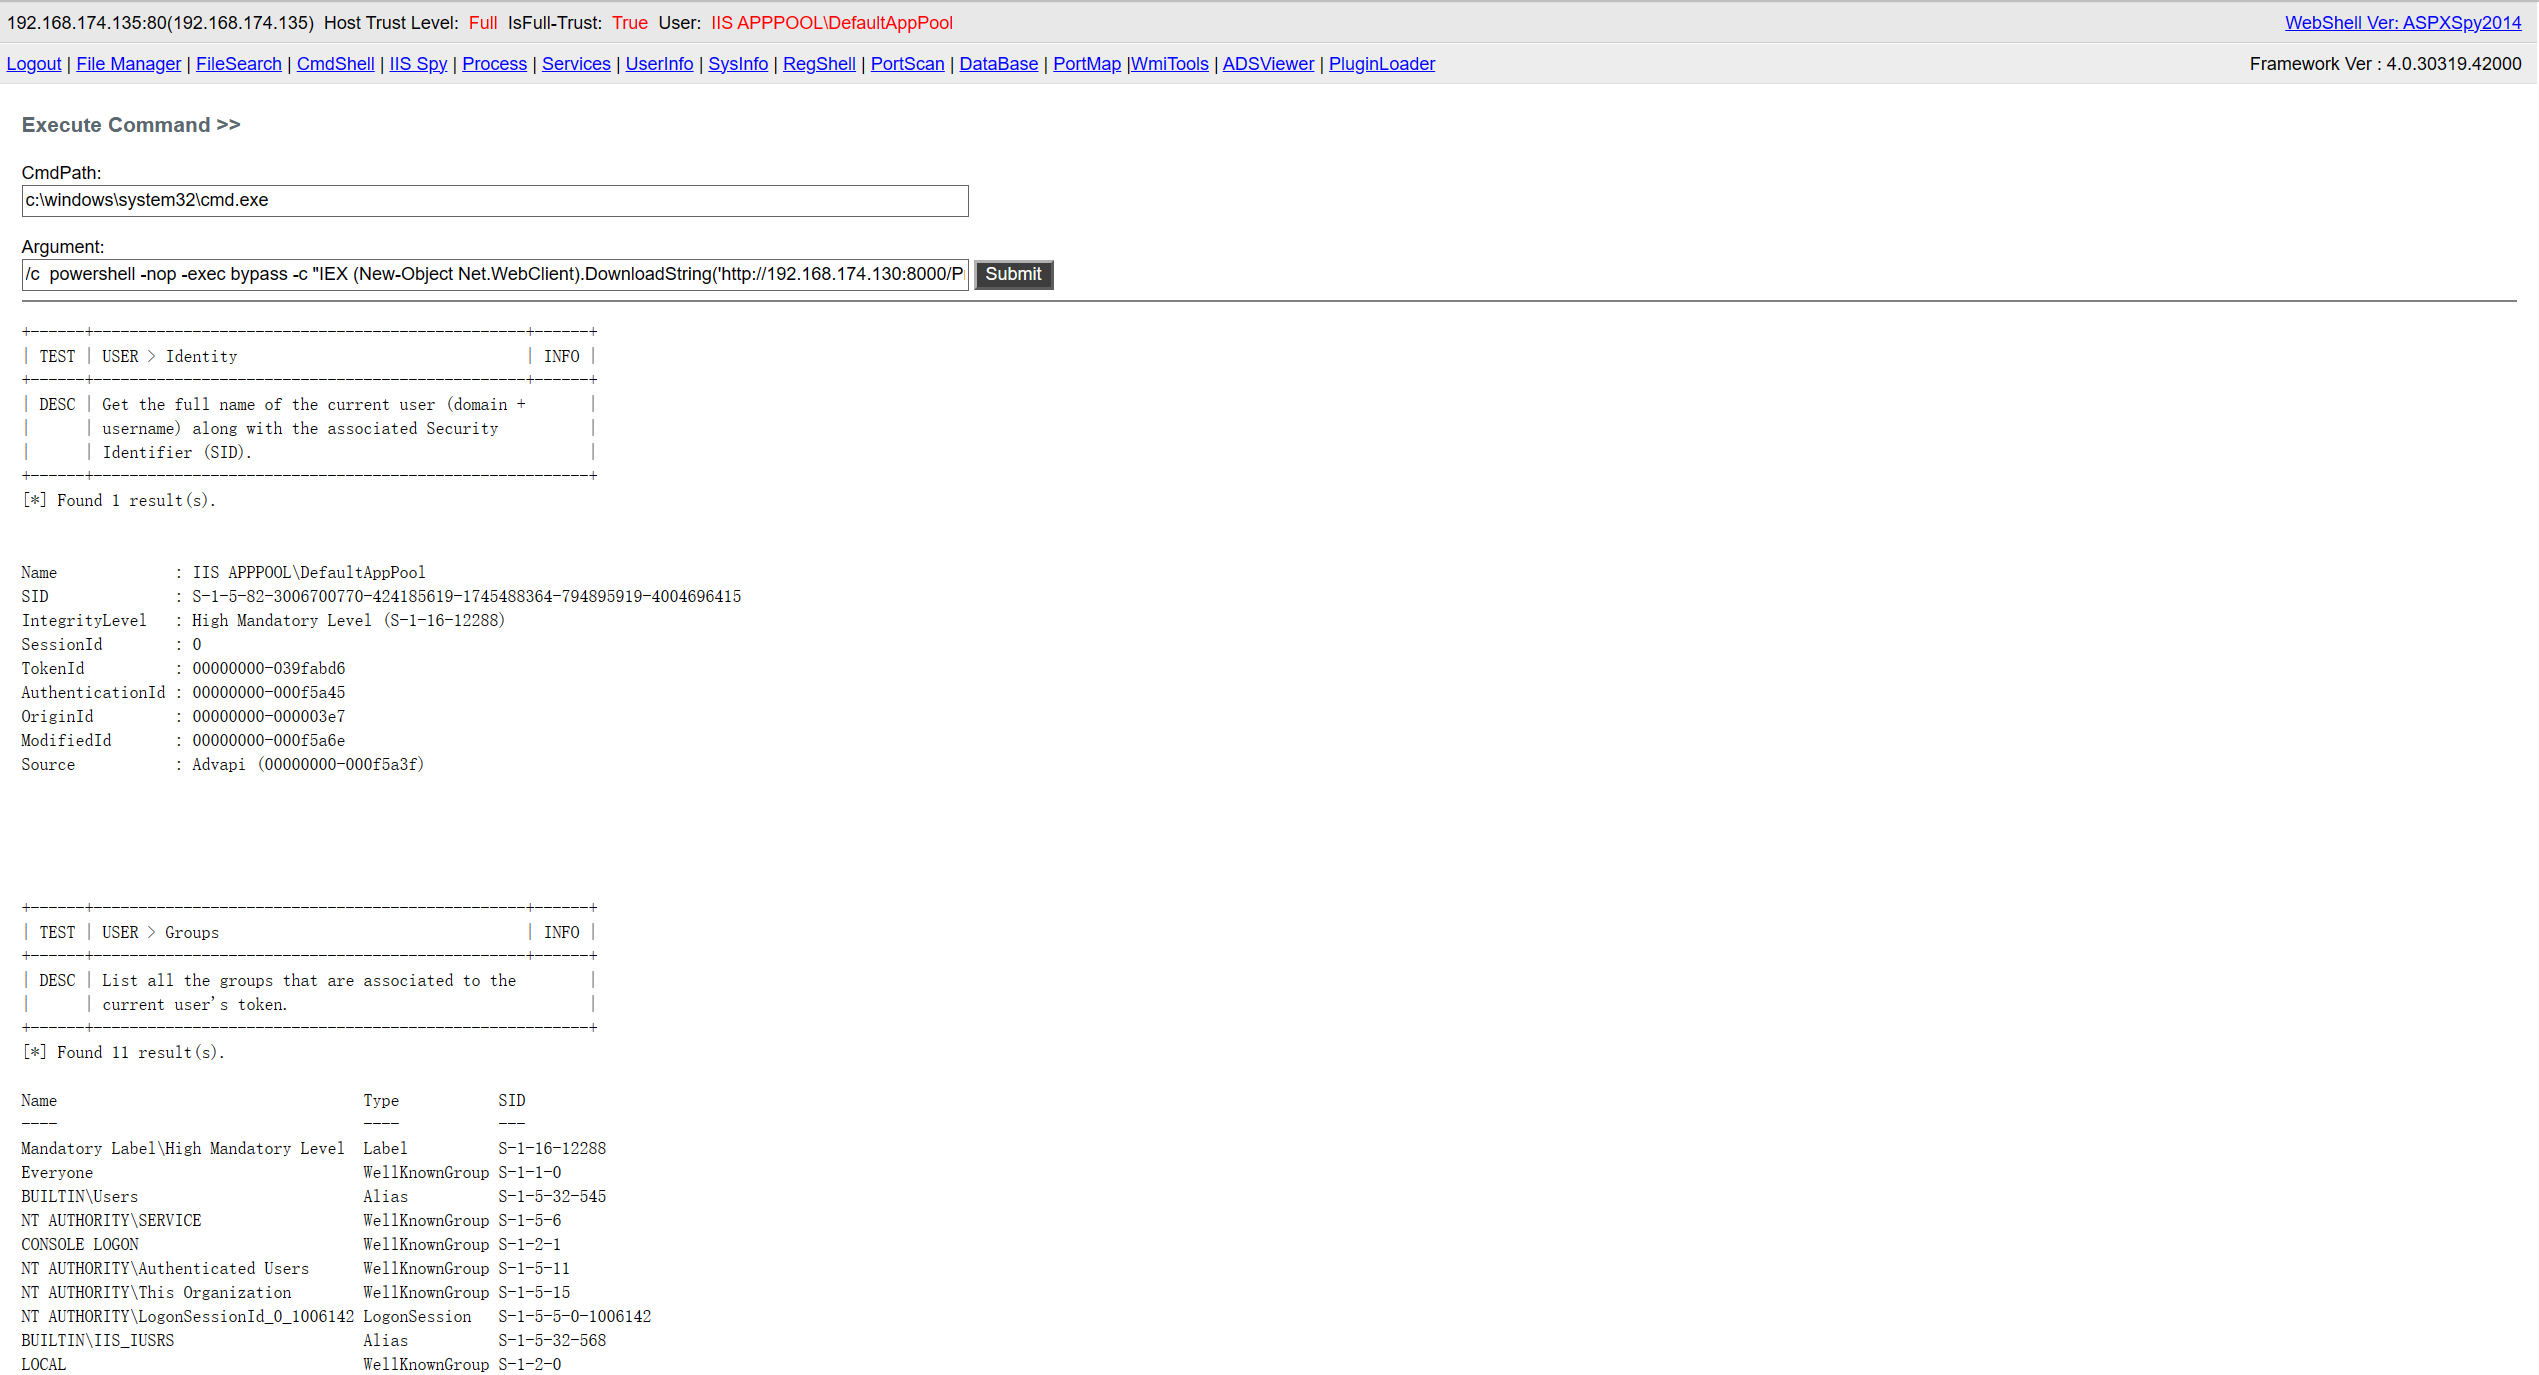Go to the Services page
2539x1375 pixels.
coord(575,64)
